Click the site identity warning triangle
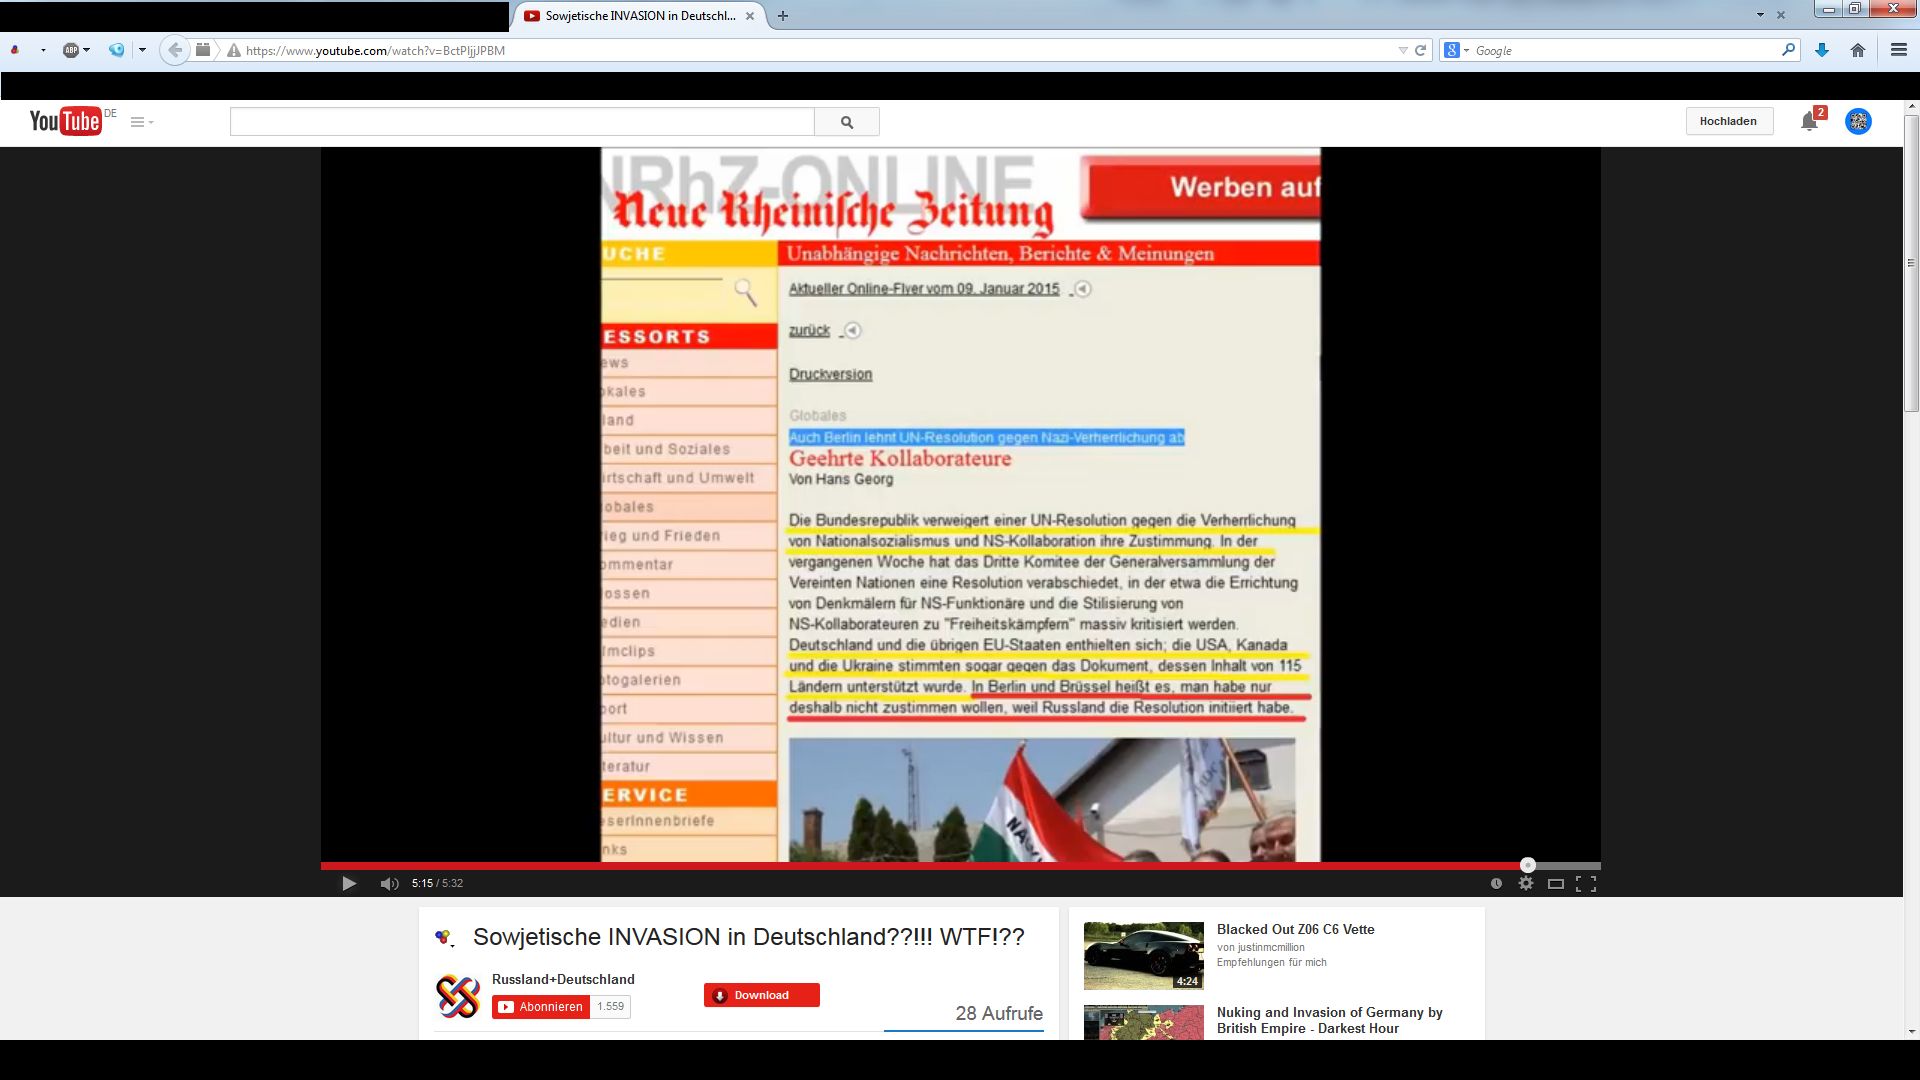Image resolution: width=1920 pixels, height=1080 pixels. 233,50
